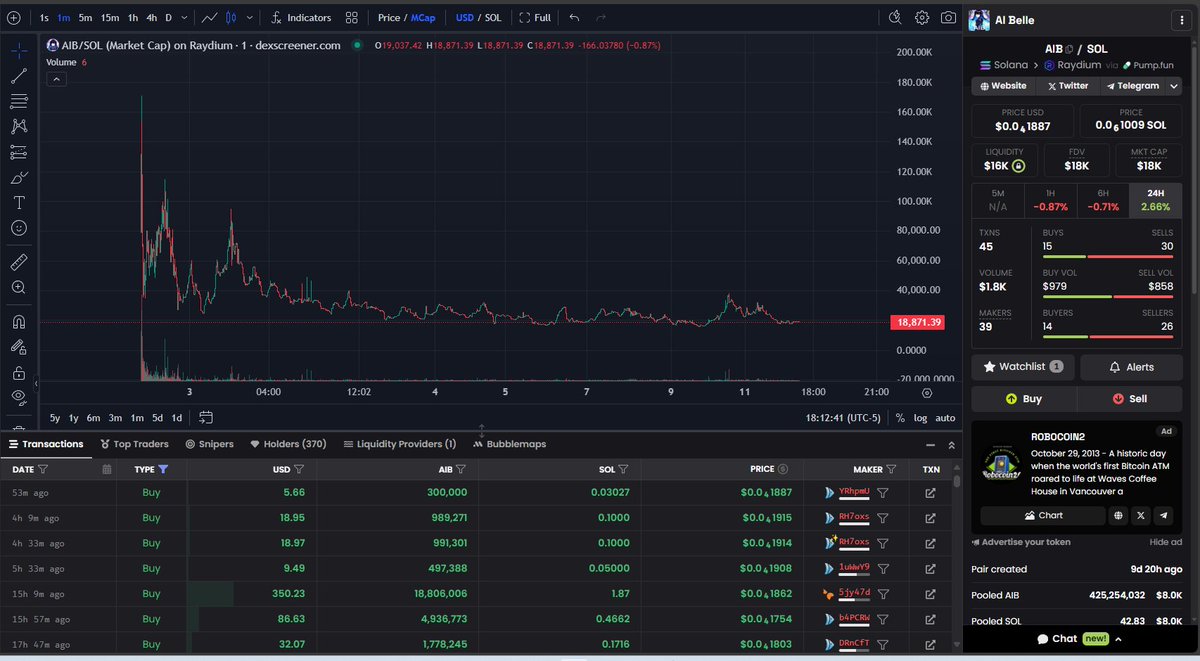Expand more social links chevron
This screenshot has width=1200, height=661.
pyautogui.click(x=1174, y=86)
